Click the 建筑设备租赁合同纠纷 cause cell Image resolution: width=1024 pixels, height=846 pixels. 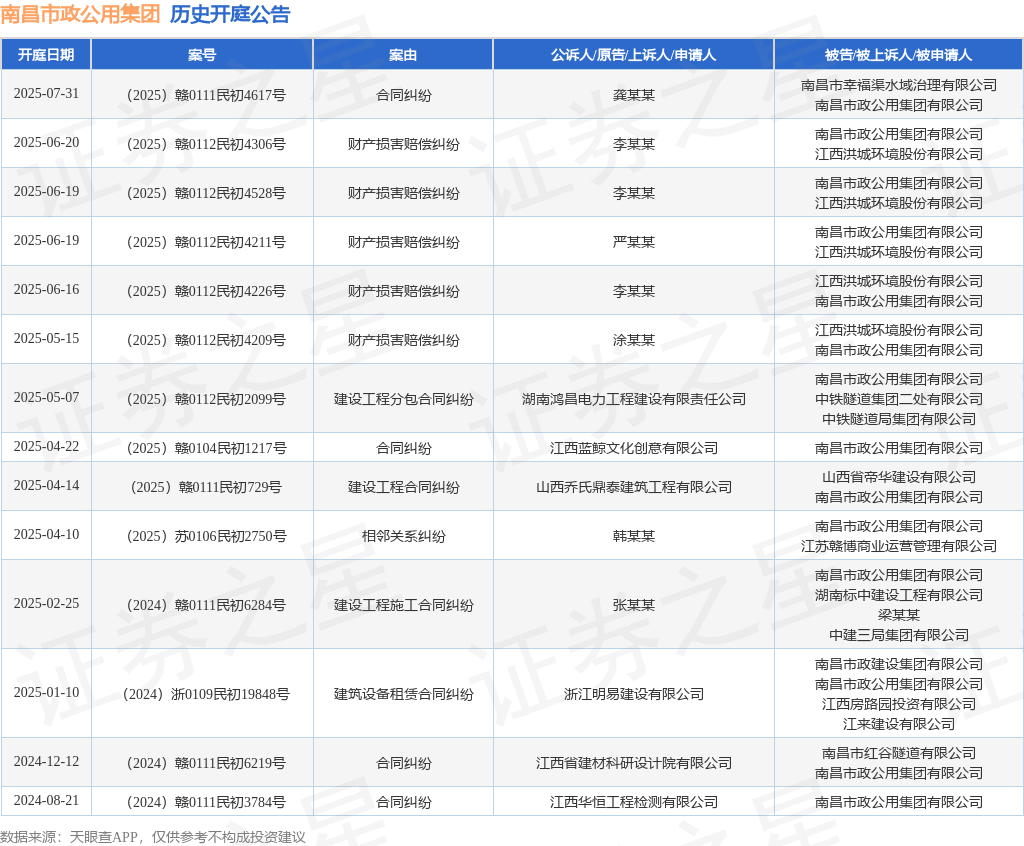coord(404,694)
